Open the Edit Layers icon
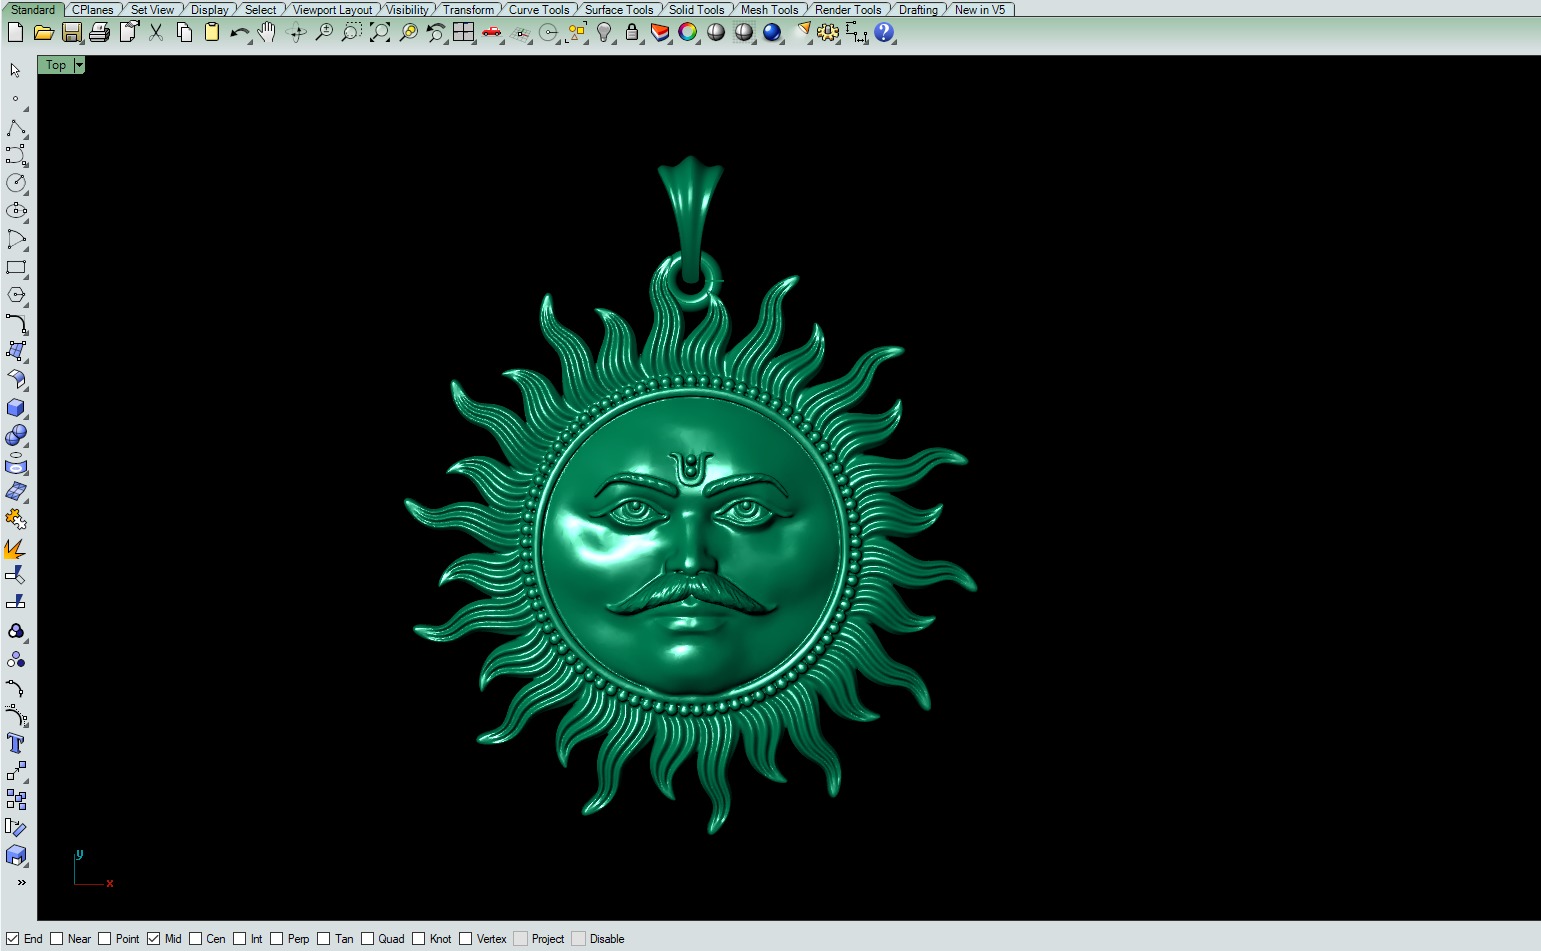This screenshot has width=1541, height=951. pyautogui.click(x=660, y=32)
